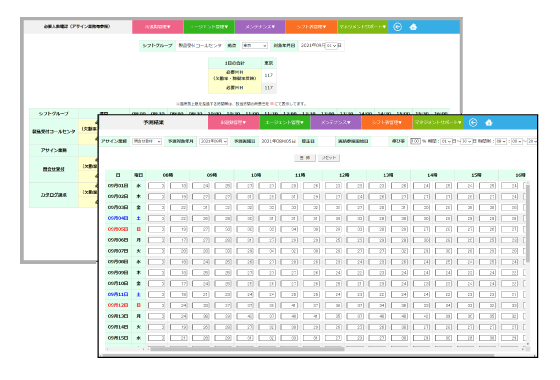Open the orange シフト表管理 menu in the rear window
The width and height of the screenshot is (560, 380).
pos(311,27)
